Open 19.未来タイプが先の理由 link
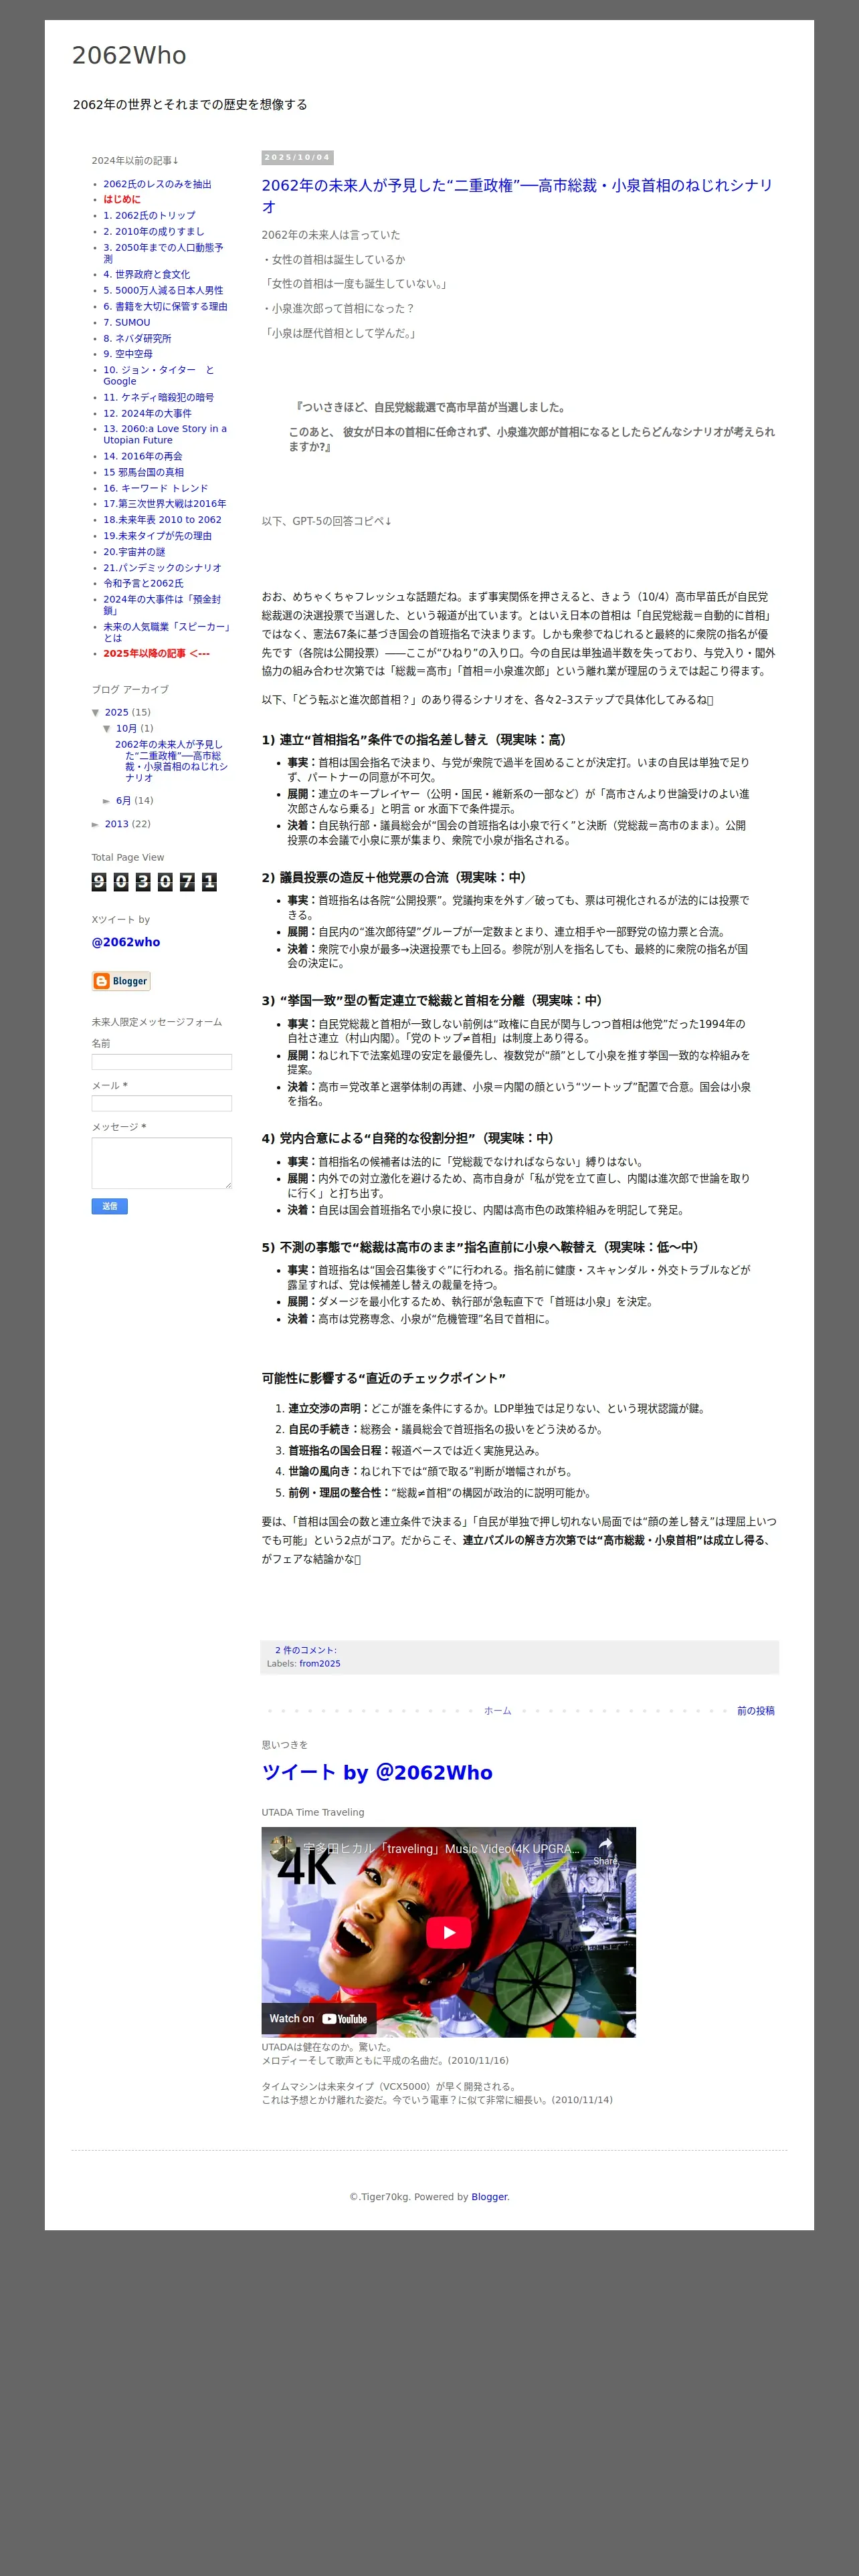The height and width of the screenshot is (2576, 859). coord(157,535)
